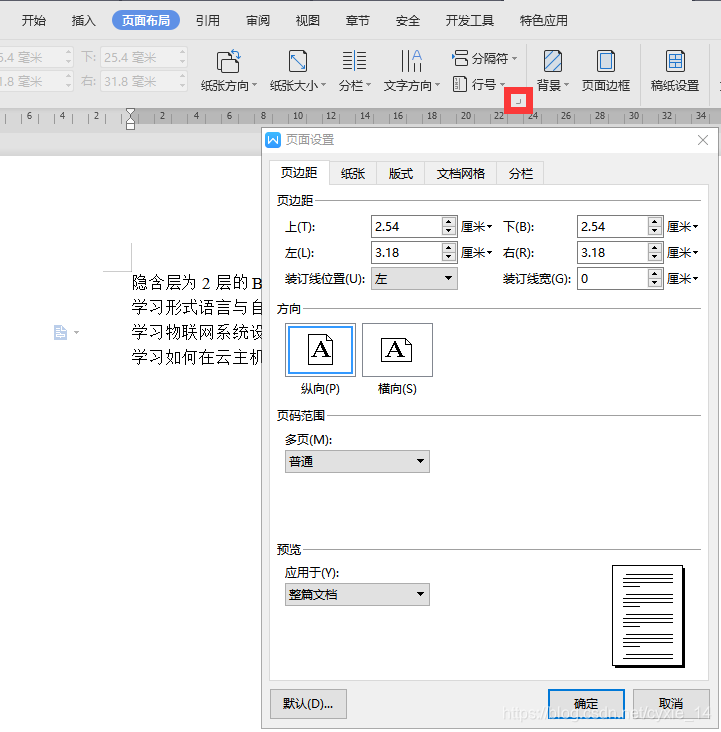Select 横向 landscape orientation
The image size is (721, 732).
click(x=397, y=350)
